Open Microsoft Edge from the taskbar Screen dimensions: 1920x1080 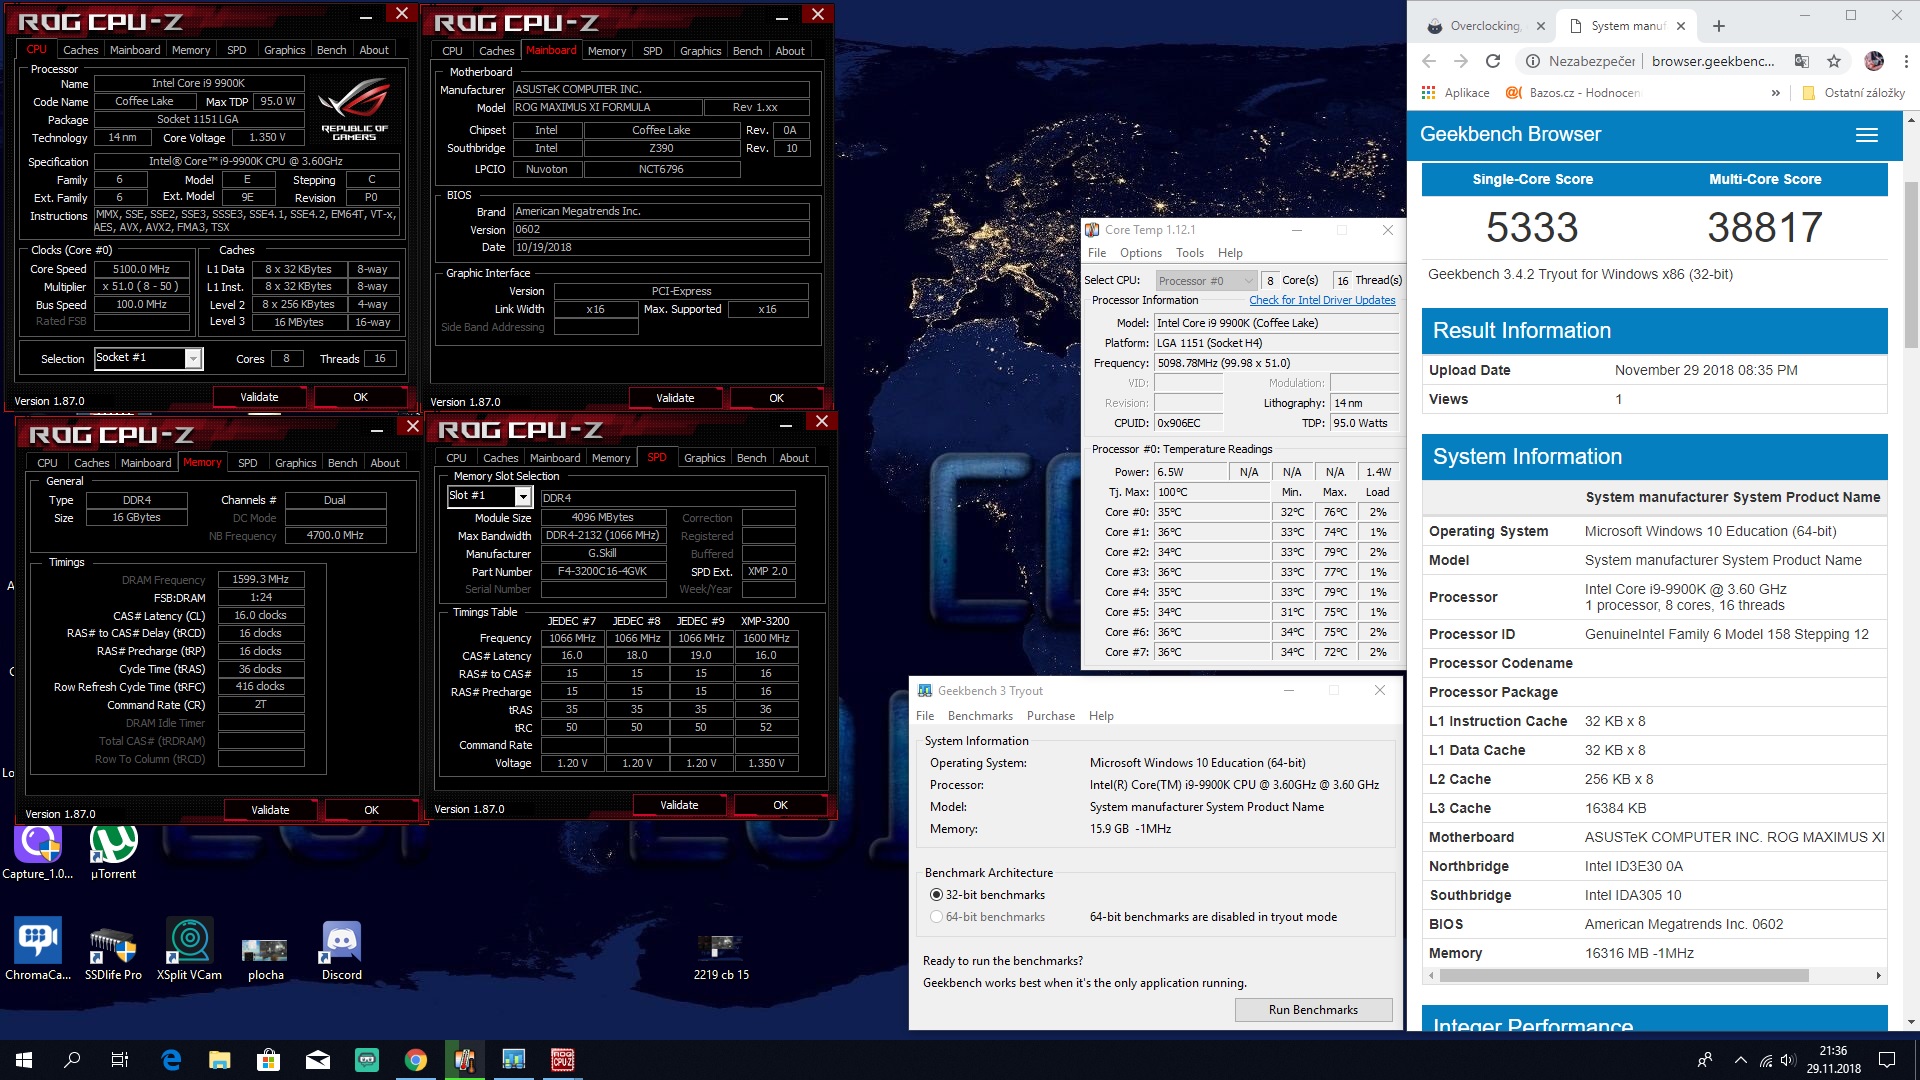pyautogui.click(x=171, y=1060)
